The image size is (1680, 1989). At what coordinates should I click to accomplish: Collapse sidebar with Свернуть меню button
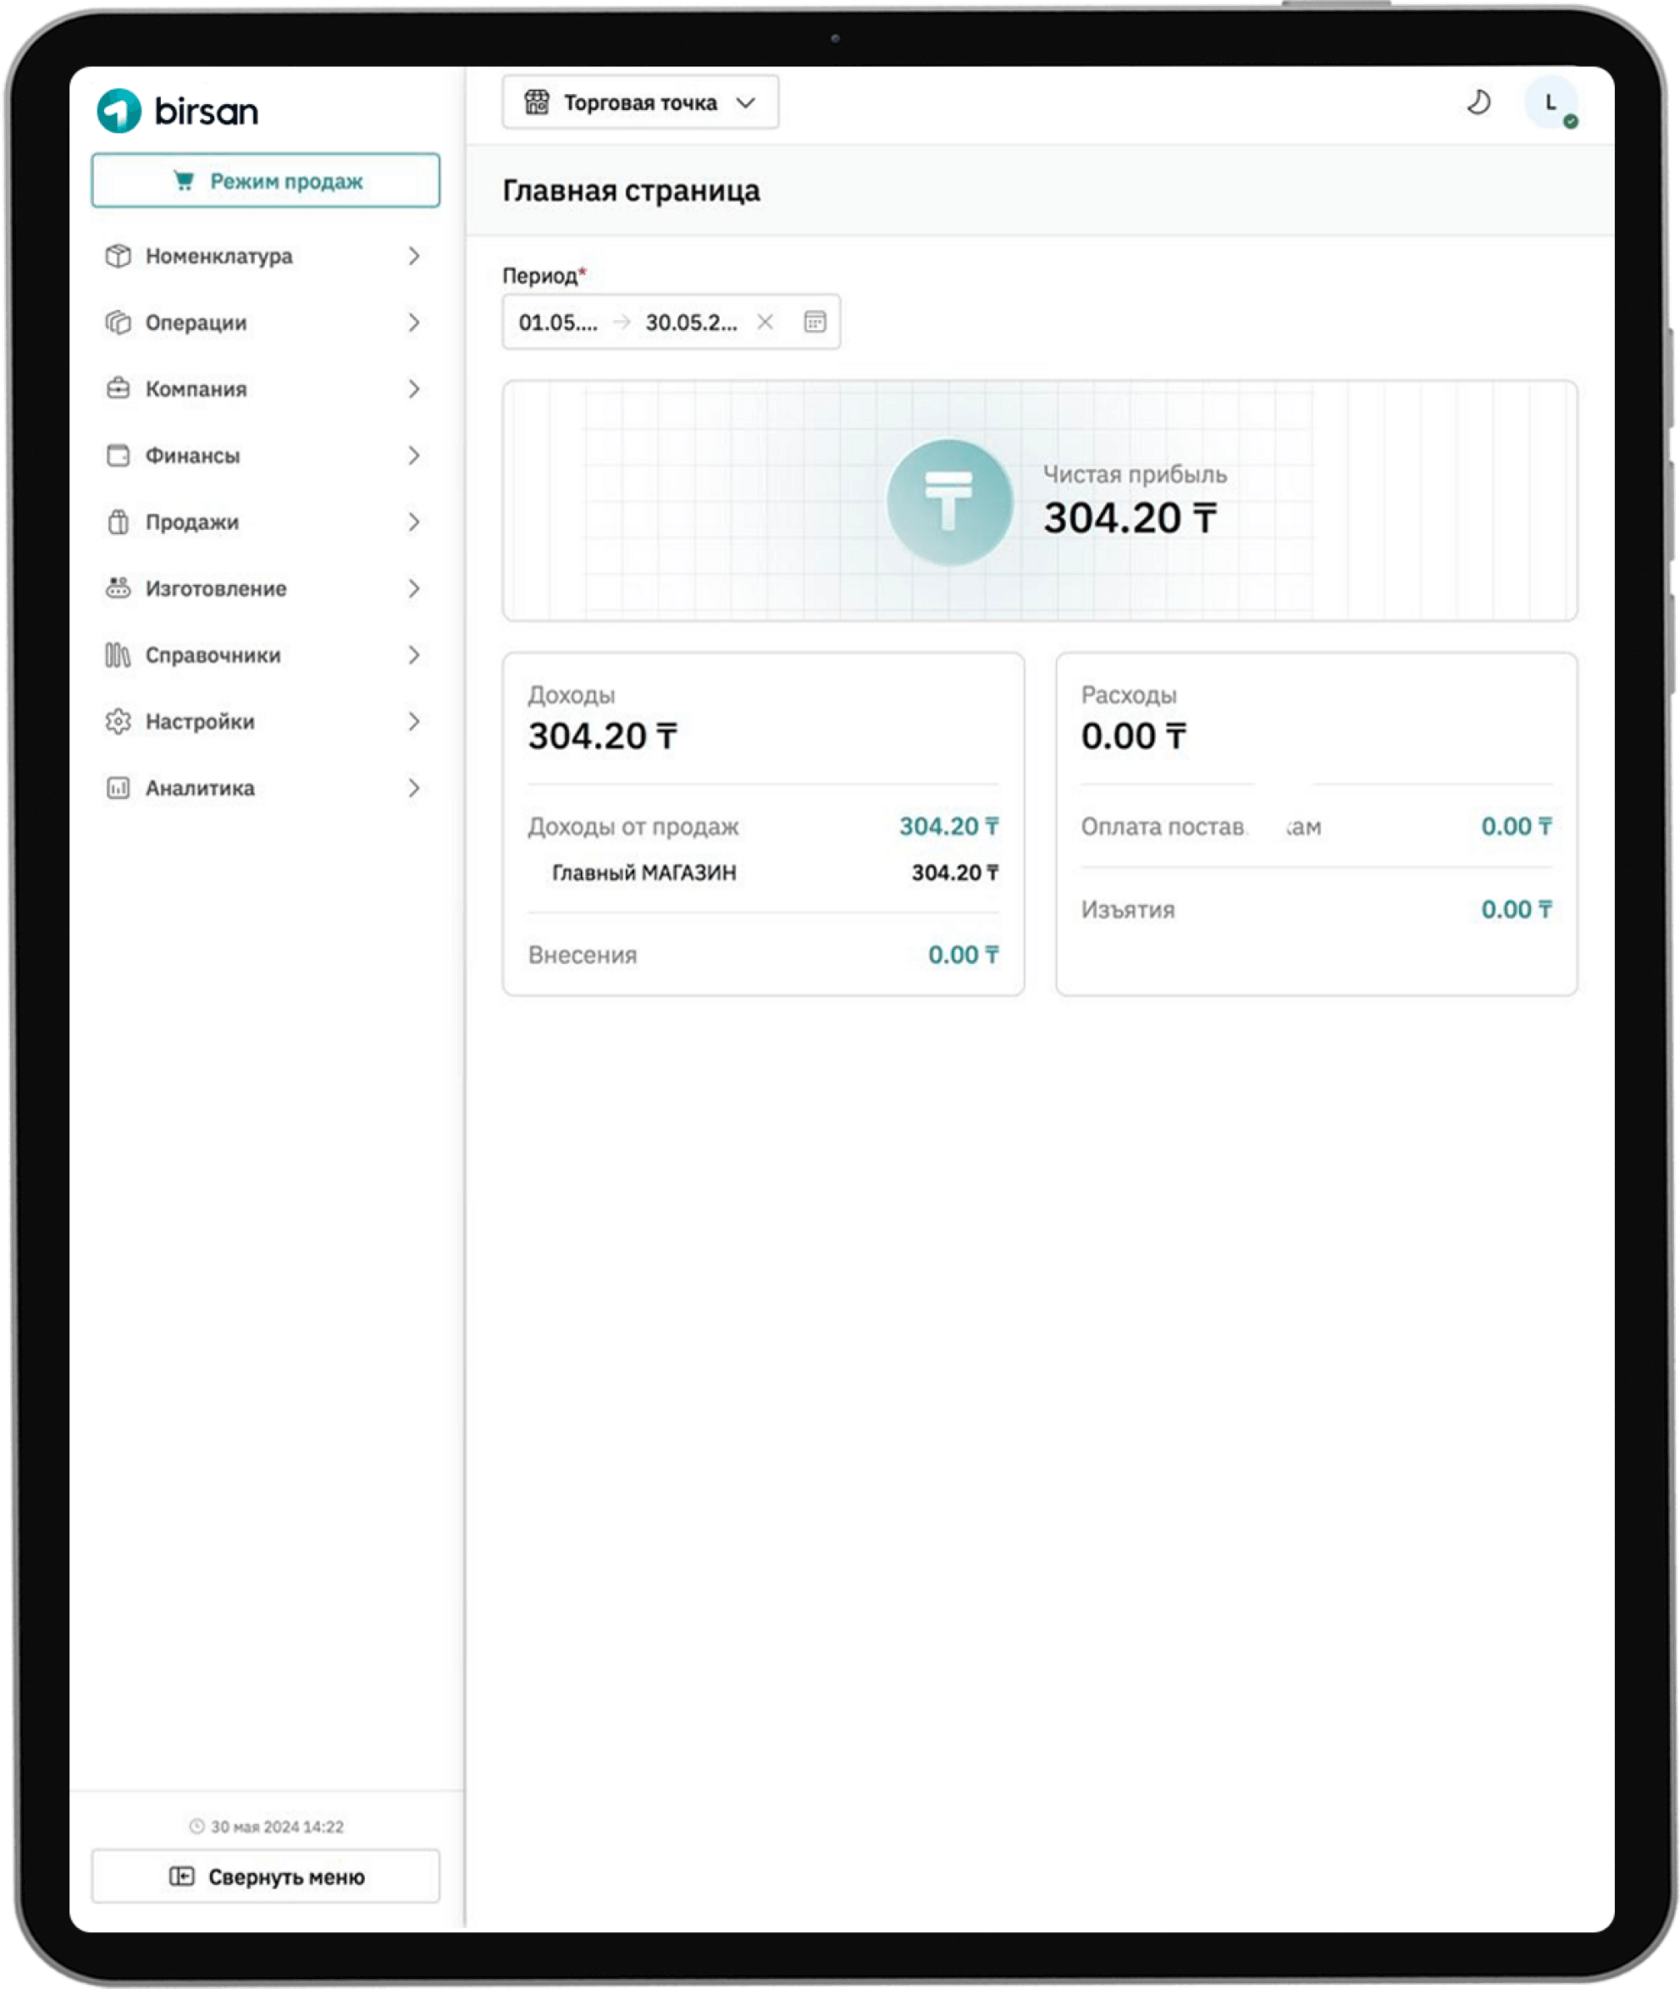tap(265, 1877)
